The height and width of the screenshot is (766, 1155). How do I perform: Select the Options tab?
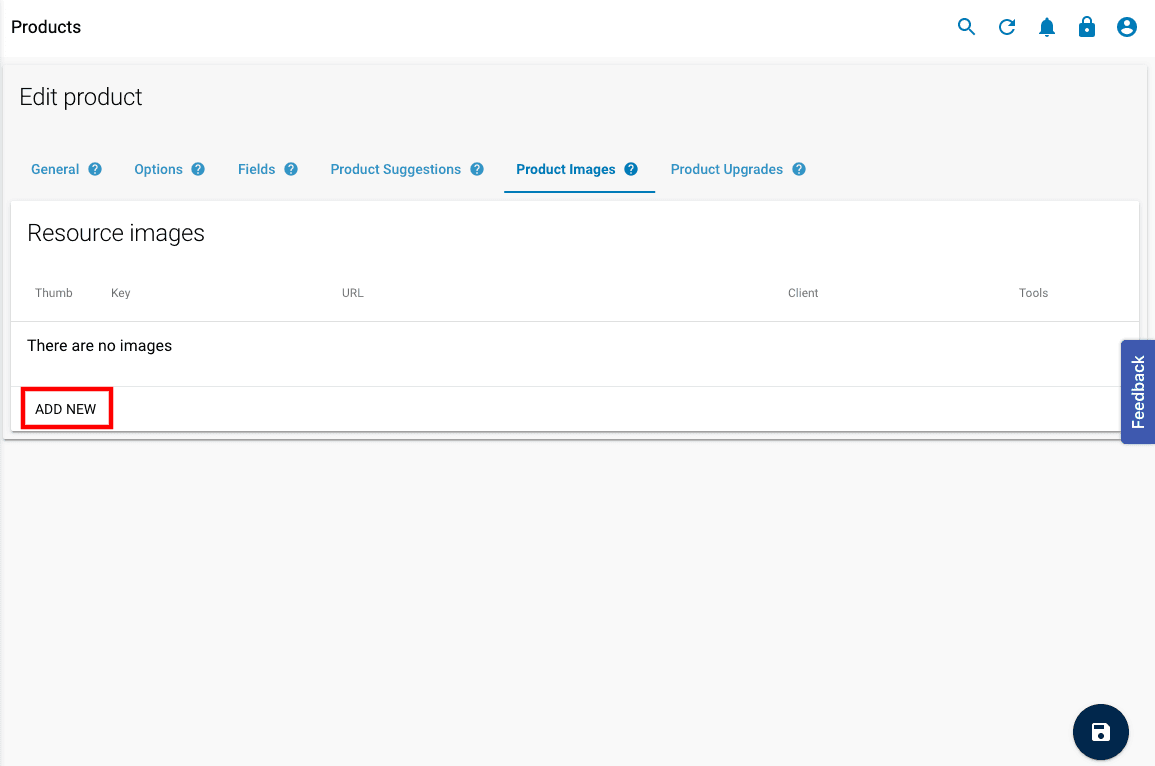(156, 169)
